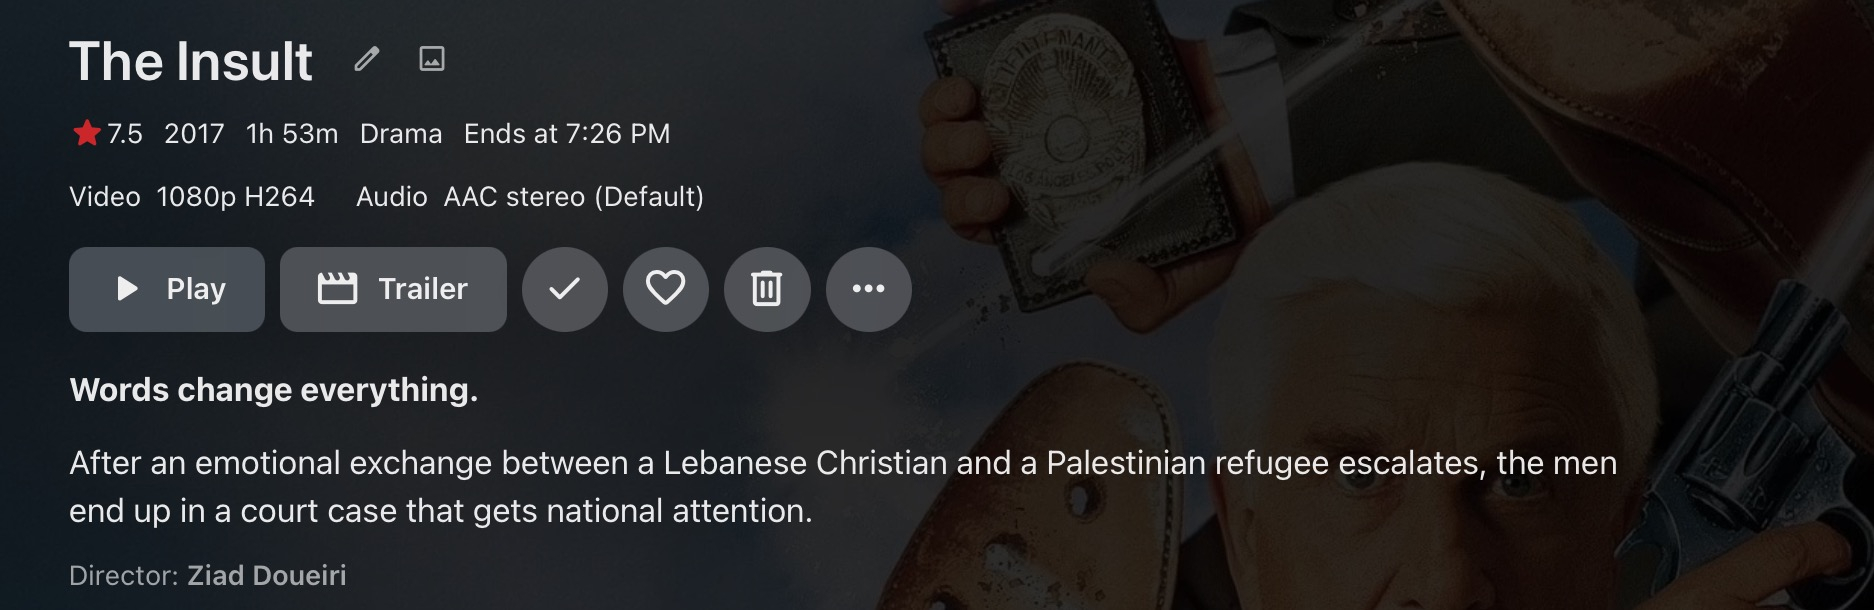
Task: Click the 2017 release year
Action: pyautogui.click(x=194, y=134)
